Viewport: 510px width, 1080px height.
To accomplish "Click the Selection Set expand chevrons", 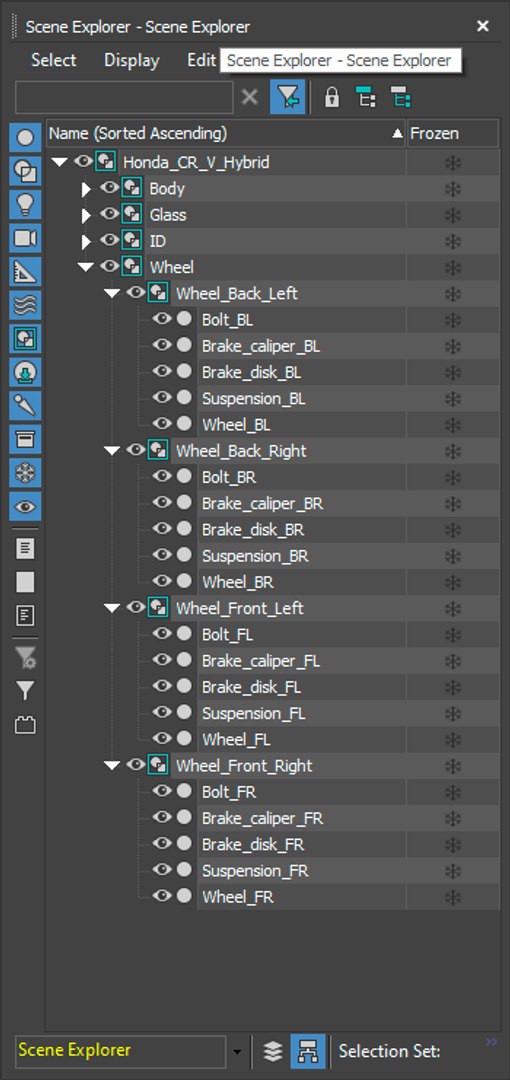I will [x=491, y=1042].
